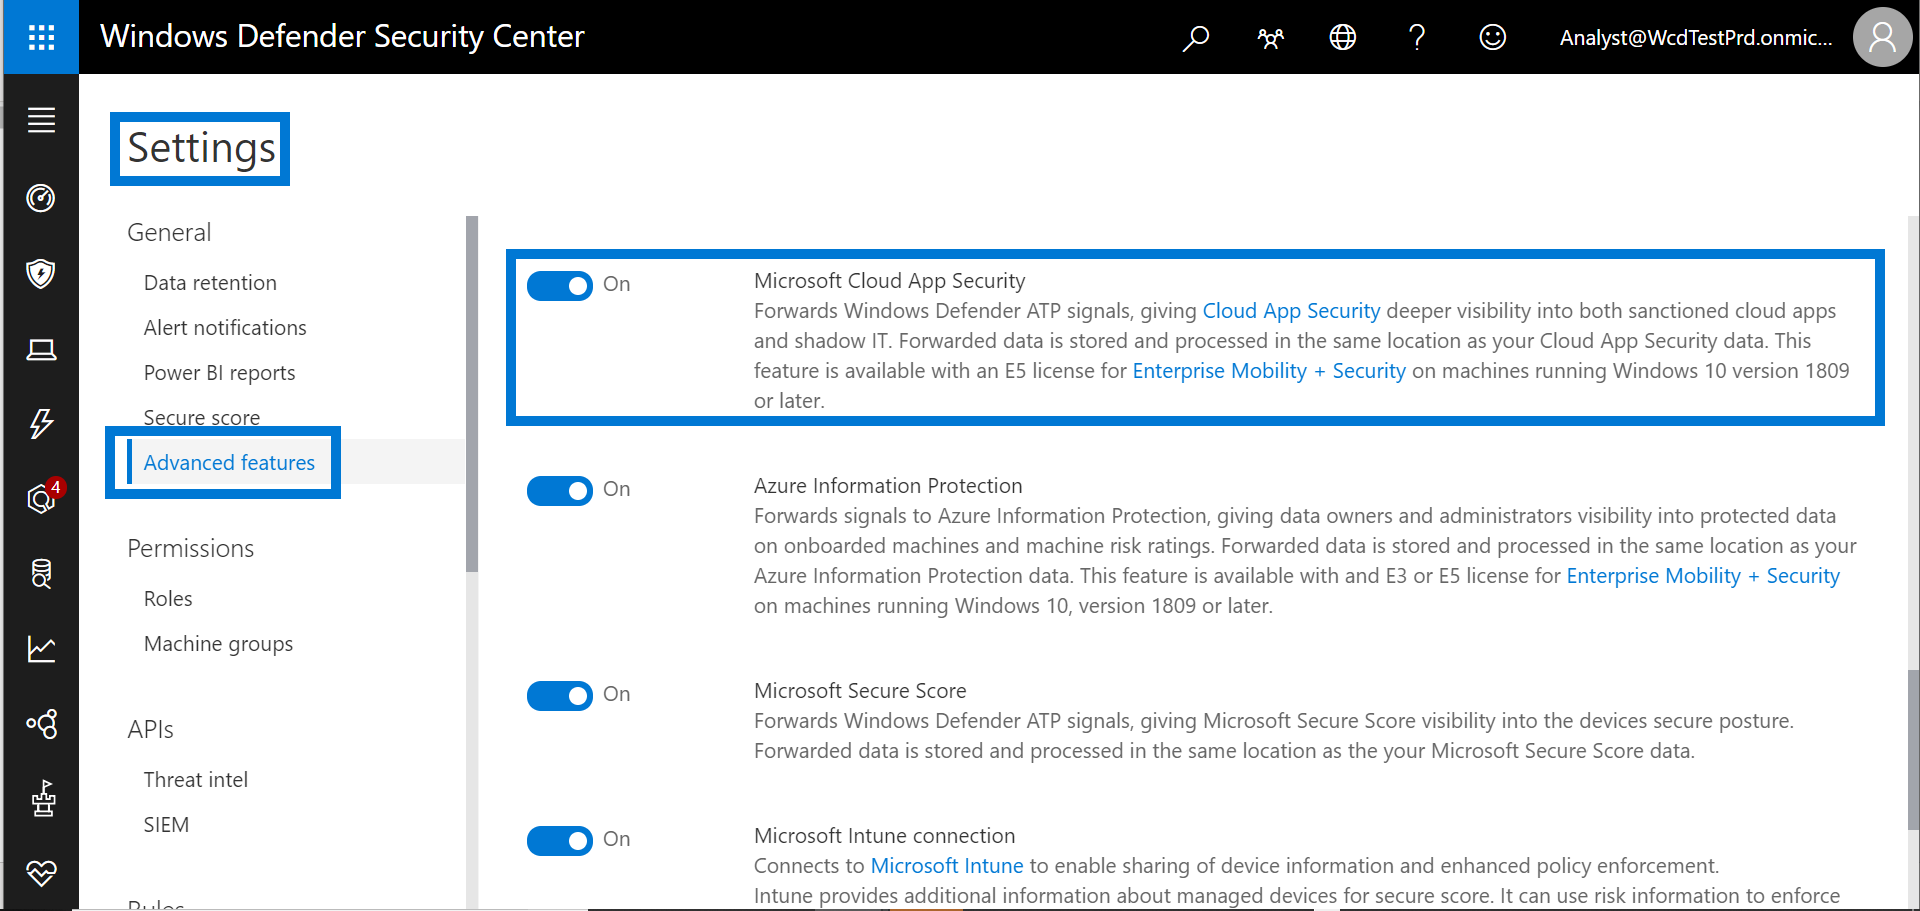The width and height of the screenshot is (1920, 911).
Task: Open the Reports chart icon
Action: point(41,649)
